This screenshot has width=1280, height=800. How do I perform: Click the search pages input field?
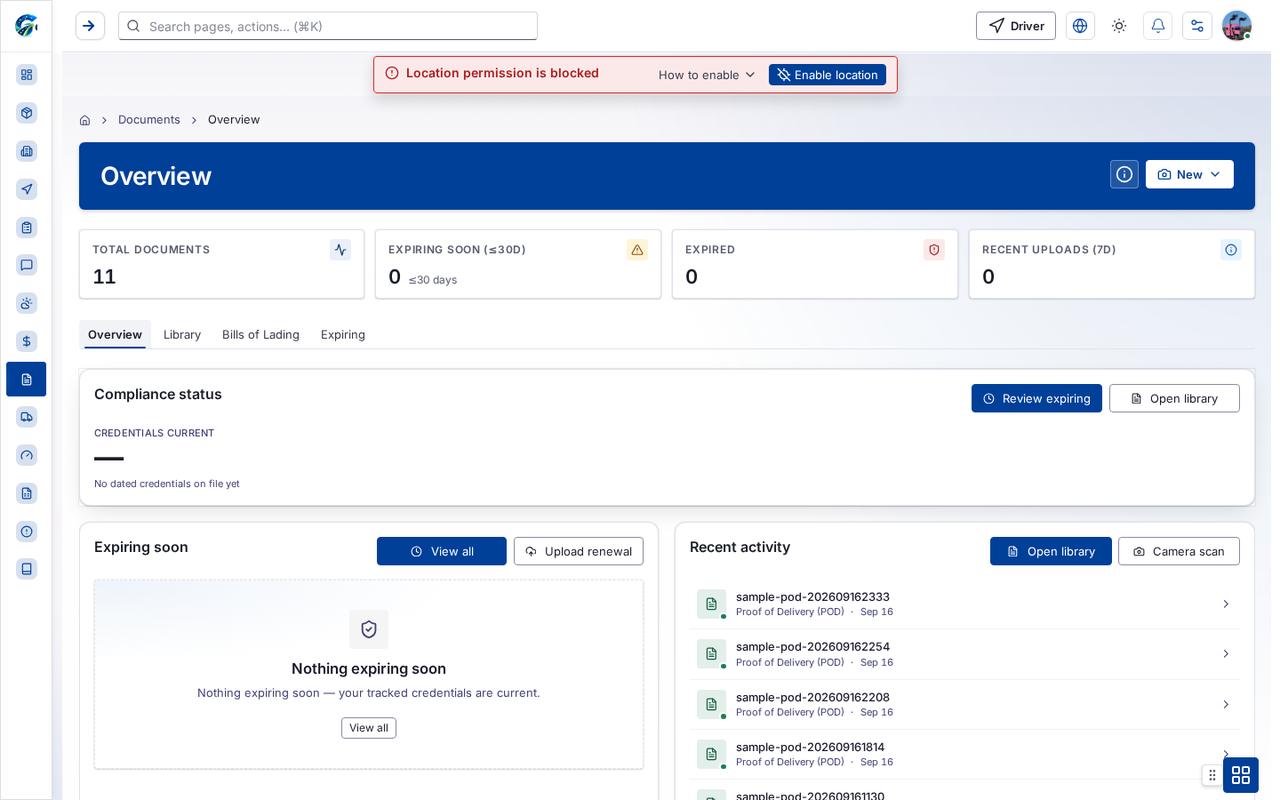coord(328,26)
